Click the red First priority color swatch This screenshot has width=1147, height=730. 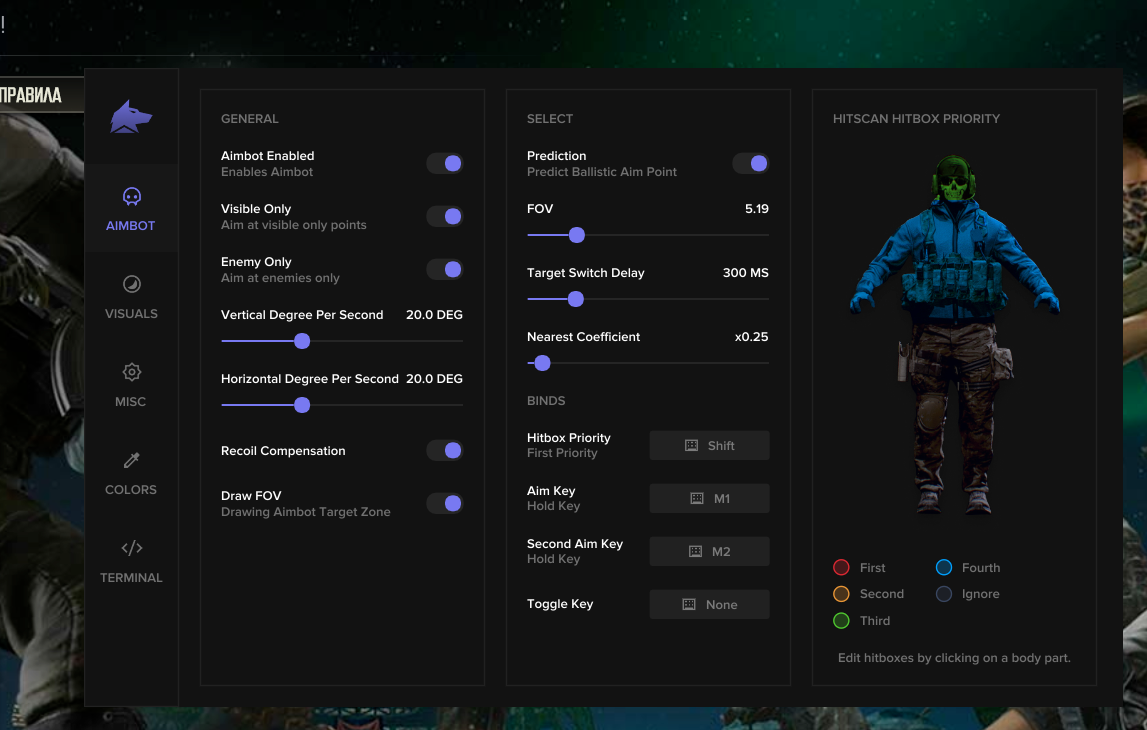tap(840, 567)
